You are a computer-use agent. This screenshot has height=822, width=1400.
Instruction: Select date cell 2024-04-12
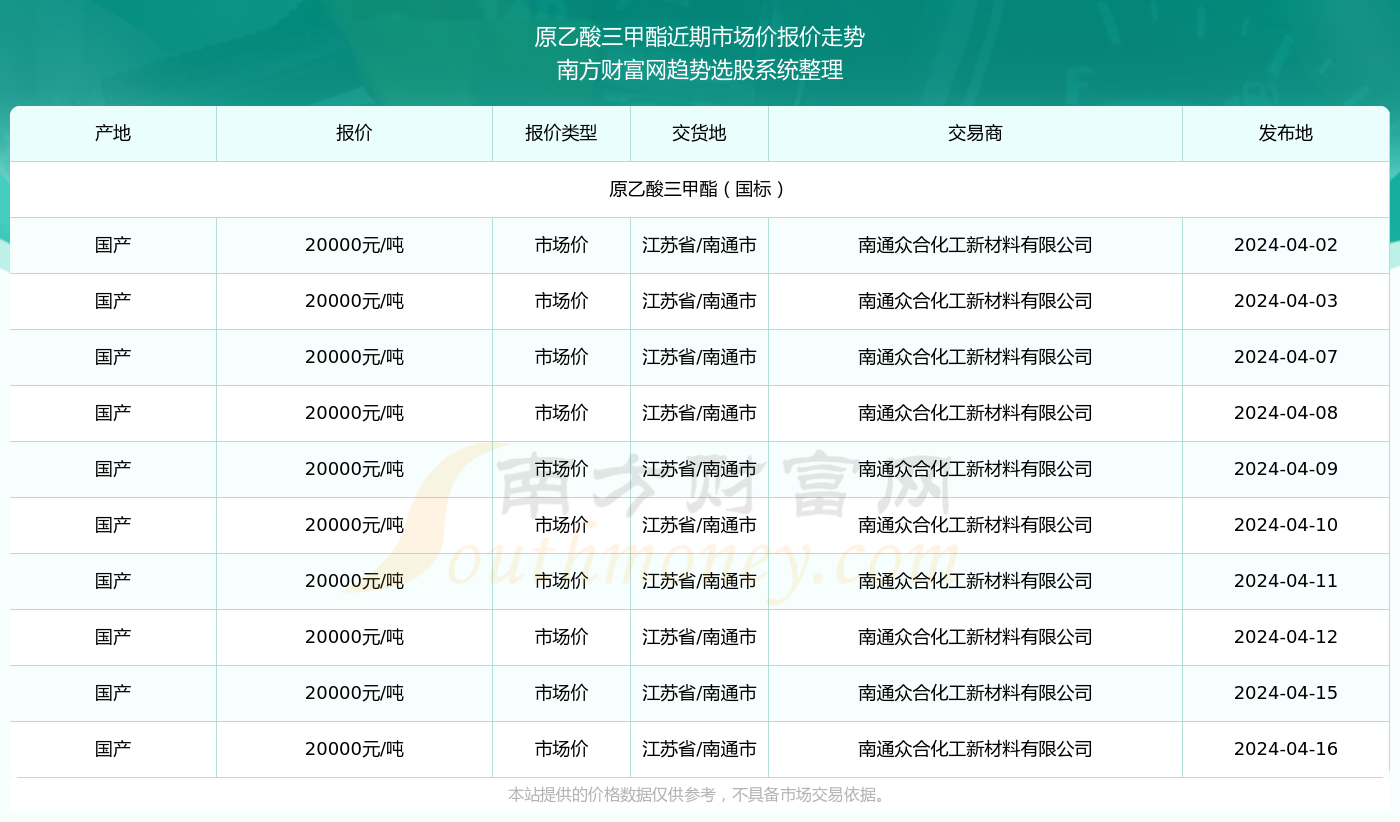pyautogui.click(x=1286, y=637)
